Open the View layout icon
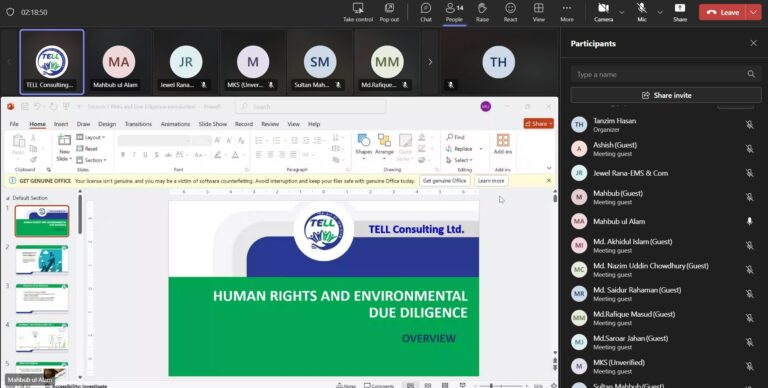Viewport: 768px width, 388px height. (x=538, y=8)
